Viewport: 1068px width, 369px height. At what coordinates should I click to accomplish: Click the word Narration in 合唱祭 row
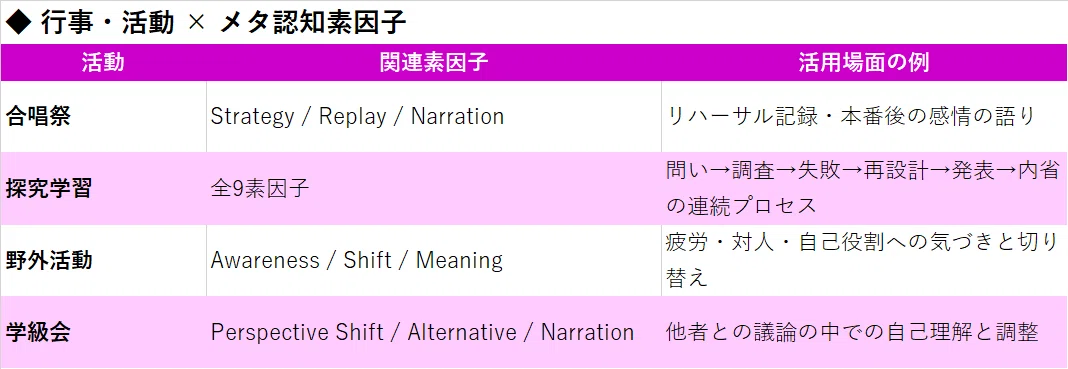pos(458,116)
